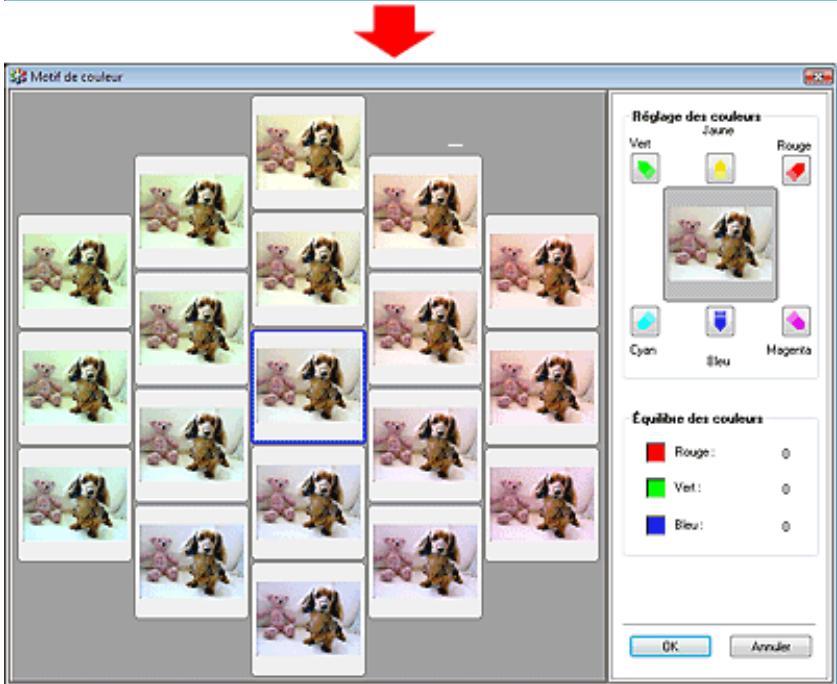Click the Bleu balance value 0
The width and height of the screenshot is (837, 684).
(x=786, y=526)
